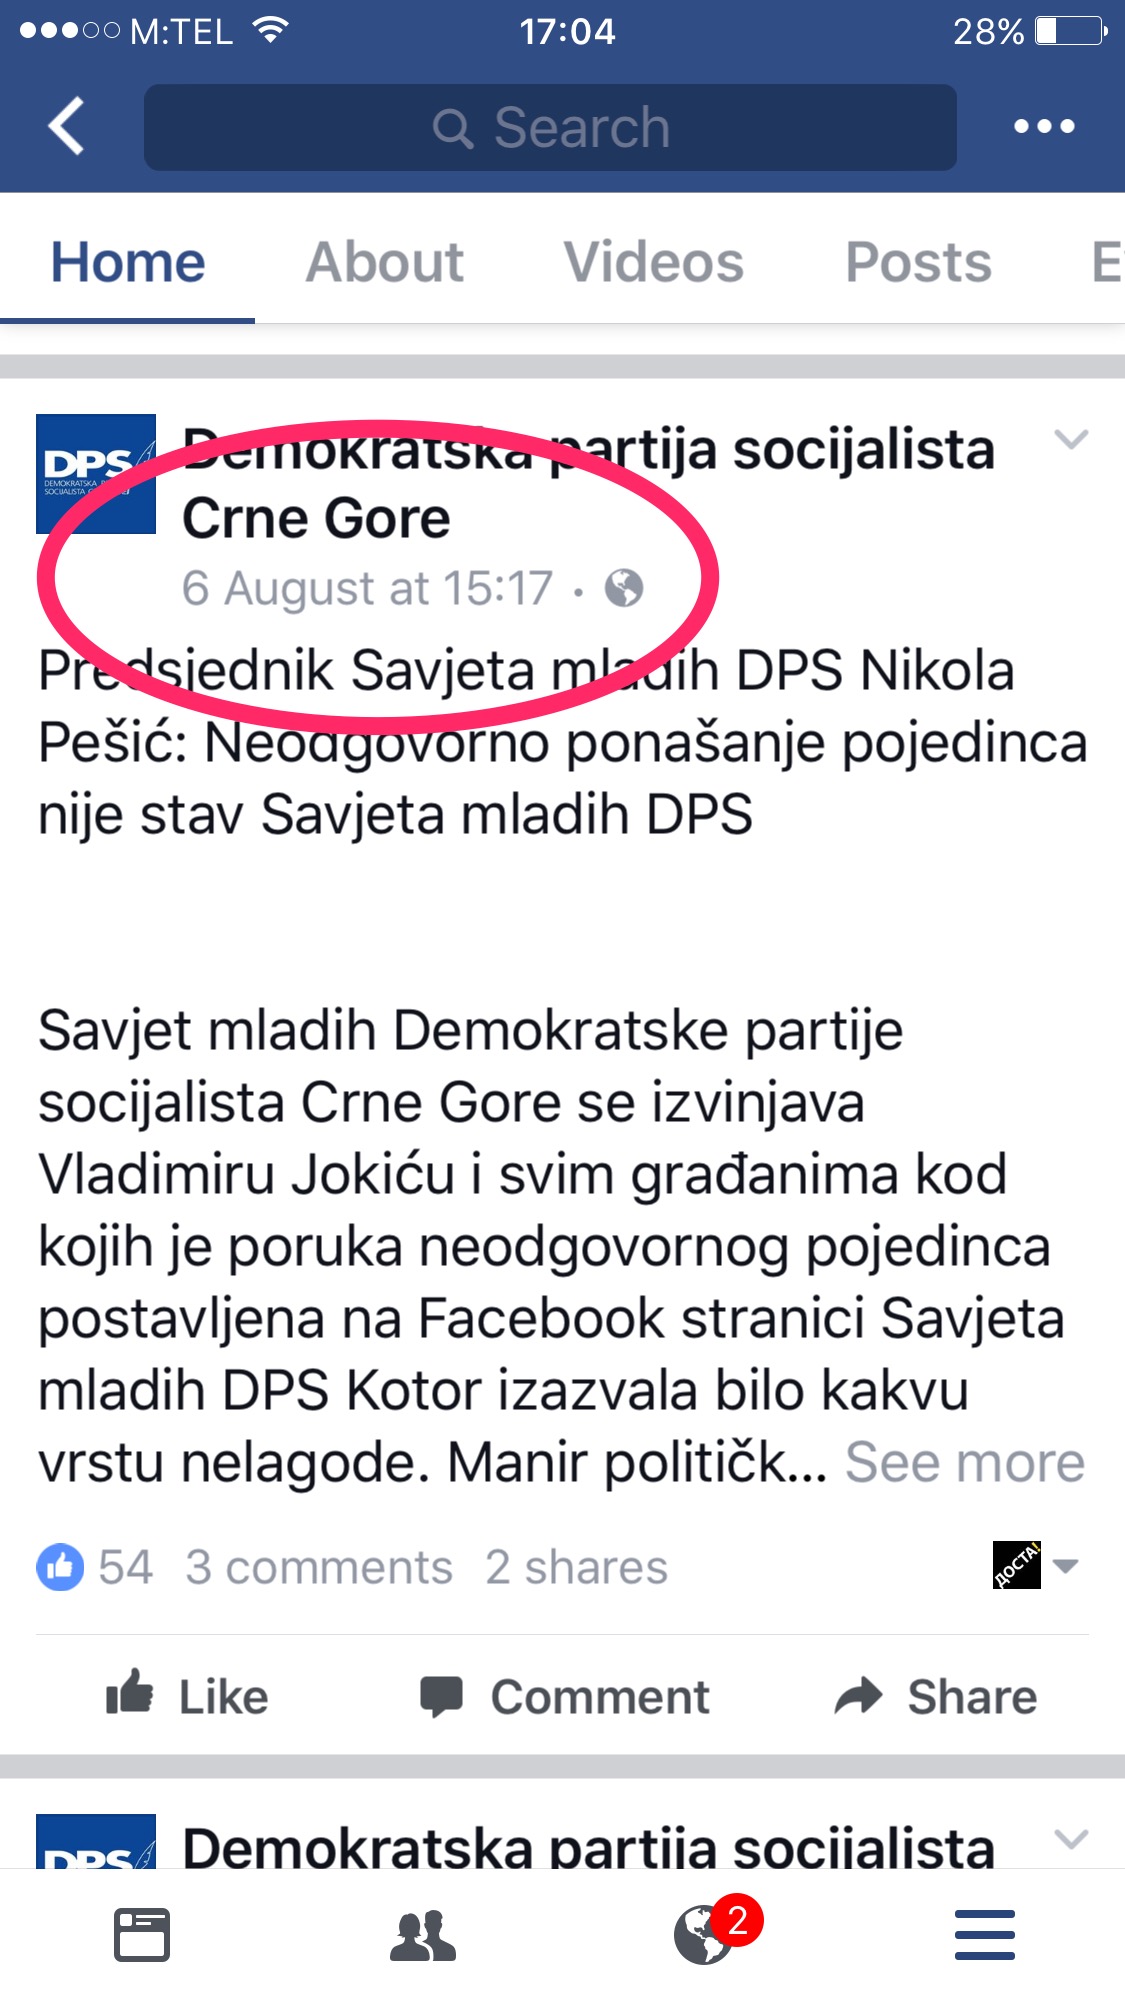The width and height of the screenshot is (1125, 2001).
Task: Switch to the About tab
Action: (385, 262)
